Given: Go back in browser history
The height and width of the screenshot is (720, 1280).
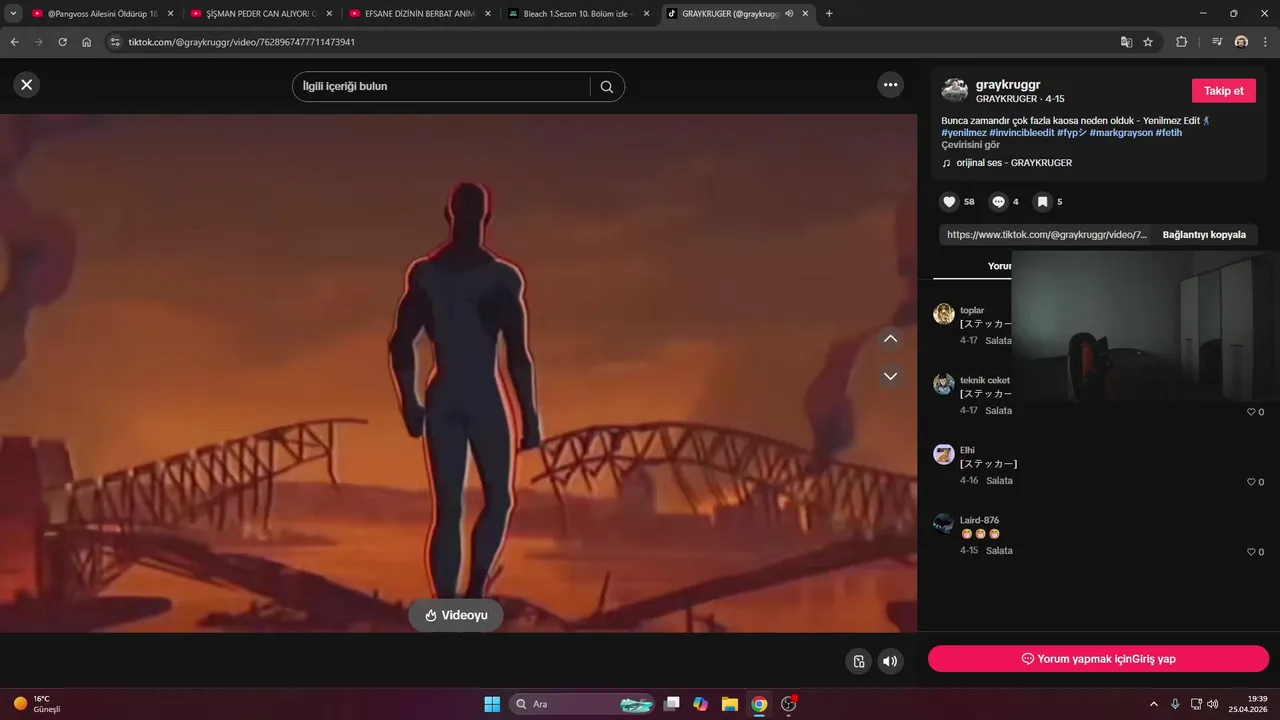Looking at the screenshot, I should 14,42.
